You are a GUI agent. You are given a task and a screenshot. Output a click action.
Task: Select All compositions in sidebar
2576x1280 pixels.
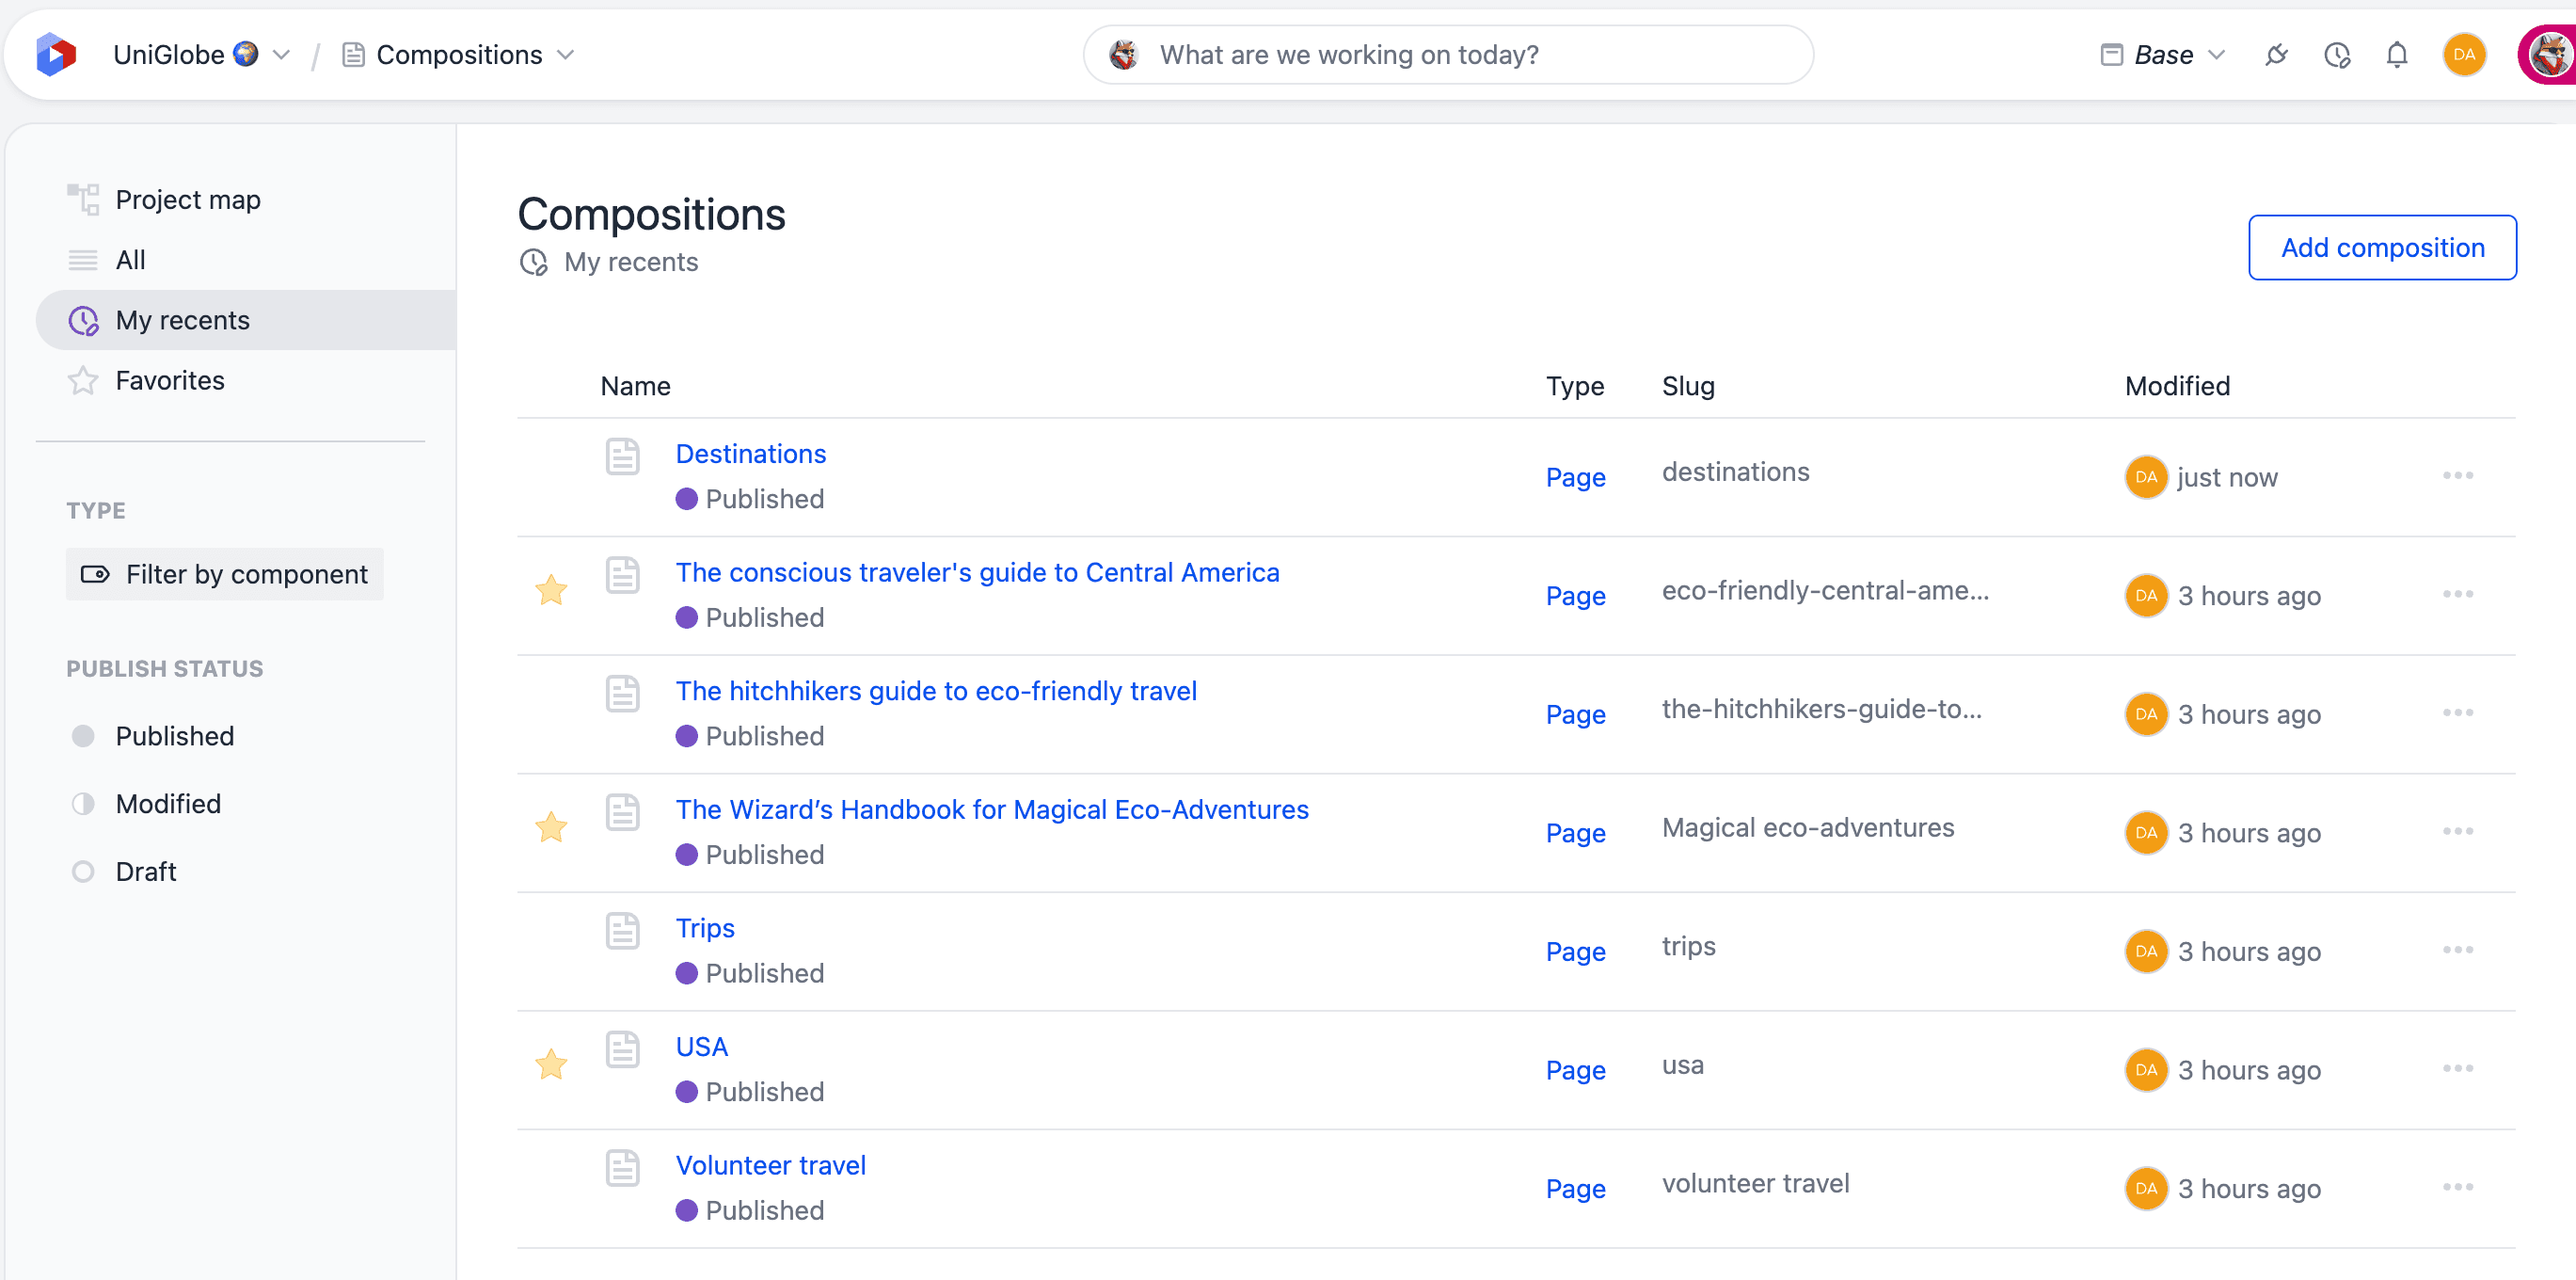pos(246,260)
